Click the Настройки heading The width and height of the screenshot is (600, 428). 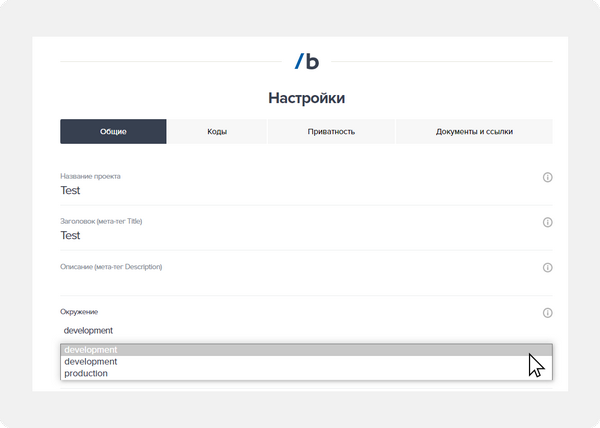tap(307, 98)
